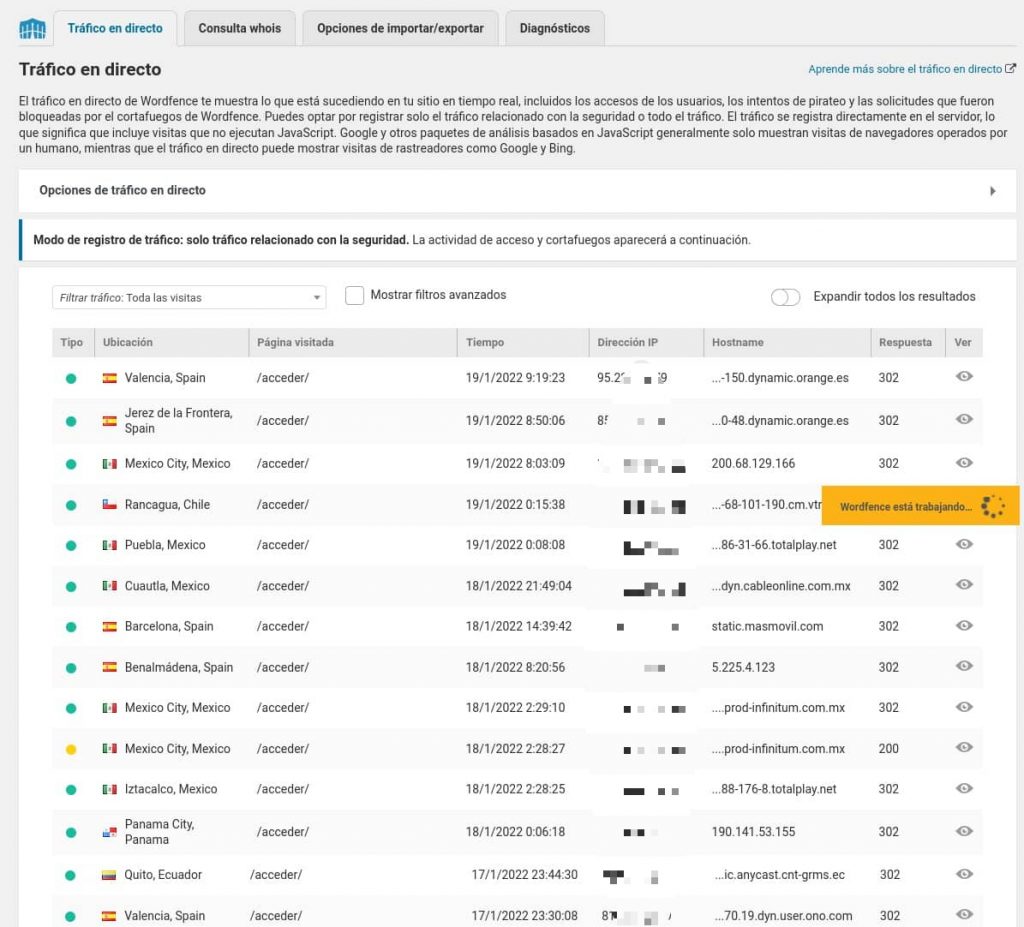Click Modo de registro de tráfico notice
The image size is (1024, 927).
click(x=517, y=240)
